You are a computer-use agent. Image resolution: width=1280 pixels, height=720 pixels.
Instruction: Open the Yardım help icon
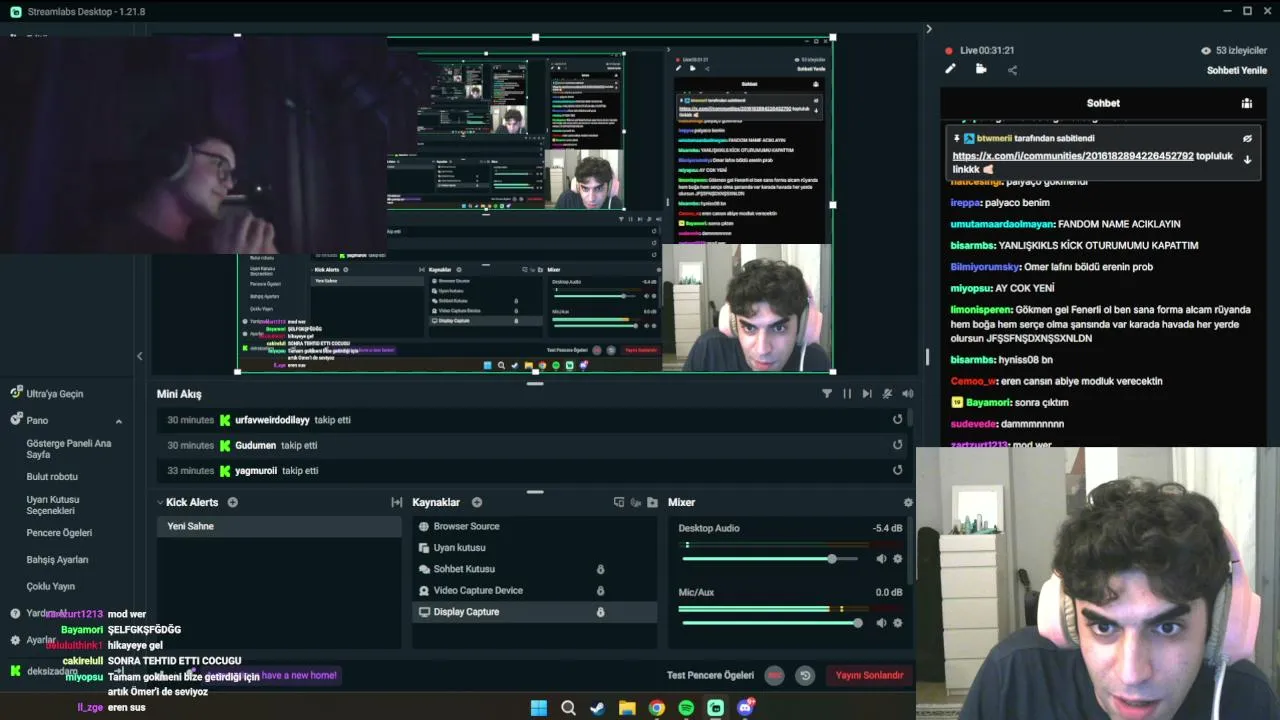click(15, 614)
